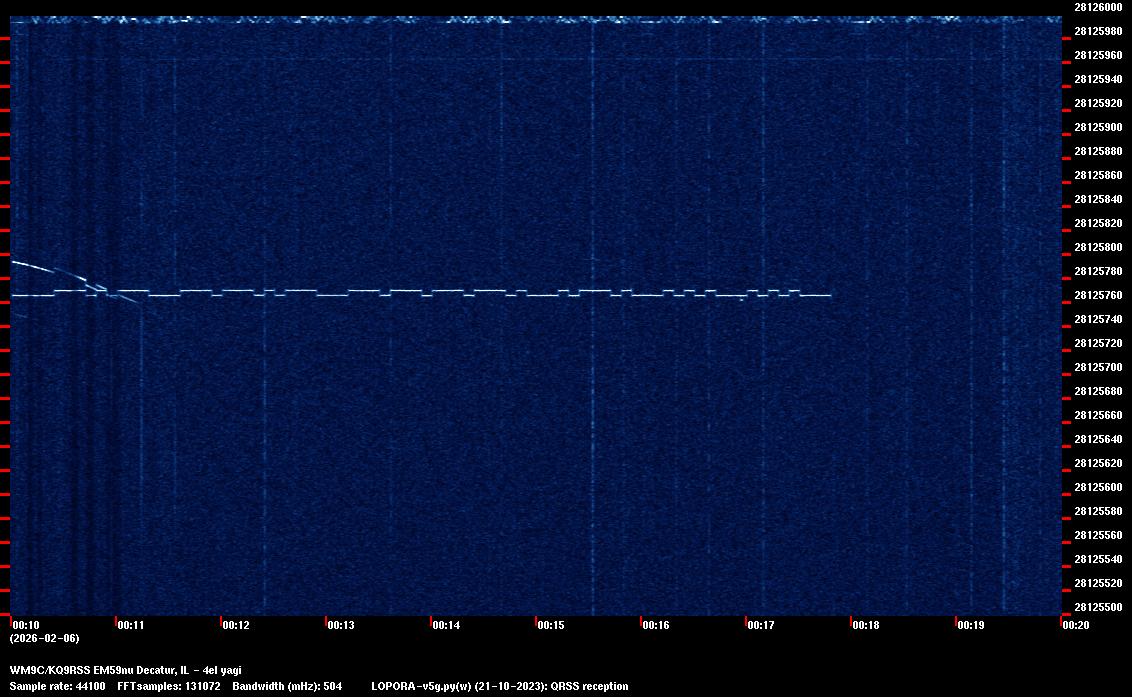Click the 28125500 frequency label
This screenshot has width=1132, height=697.
click(1097, 607)
